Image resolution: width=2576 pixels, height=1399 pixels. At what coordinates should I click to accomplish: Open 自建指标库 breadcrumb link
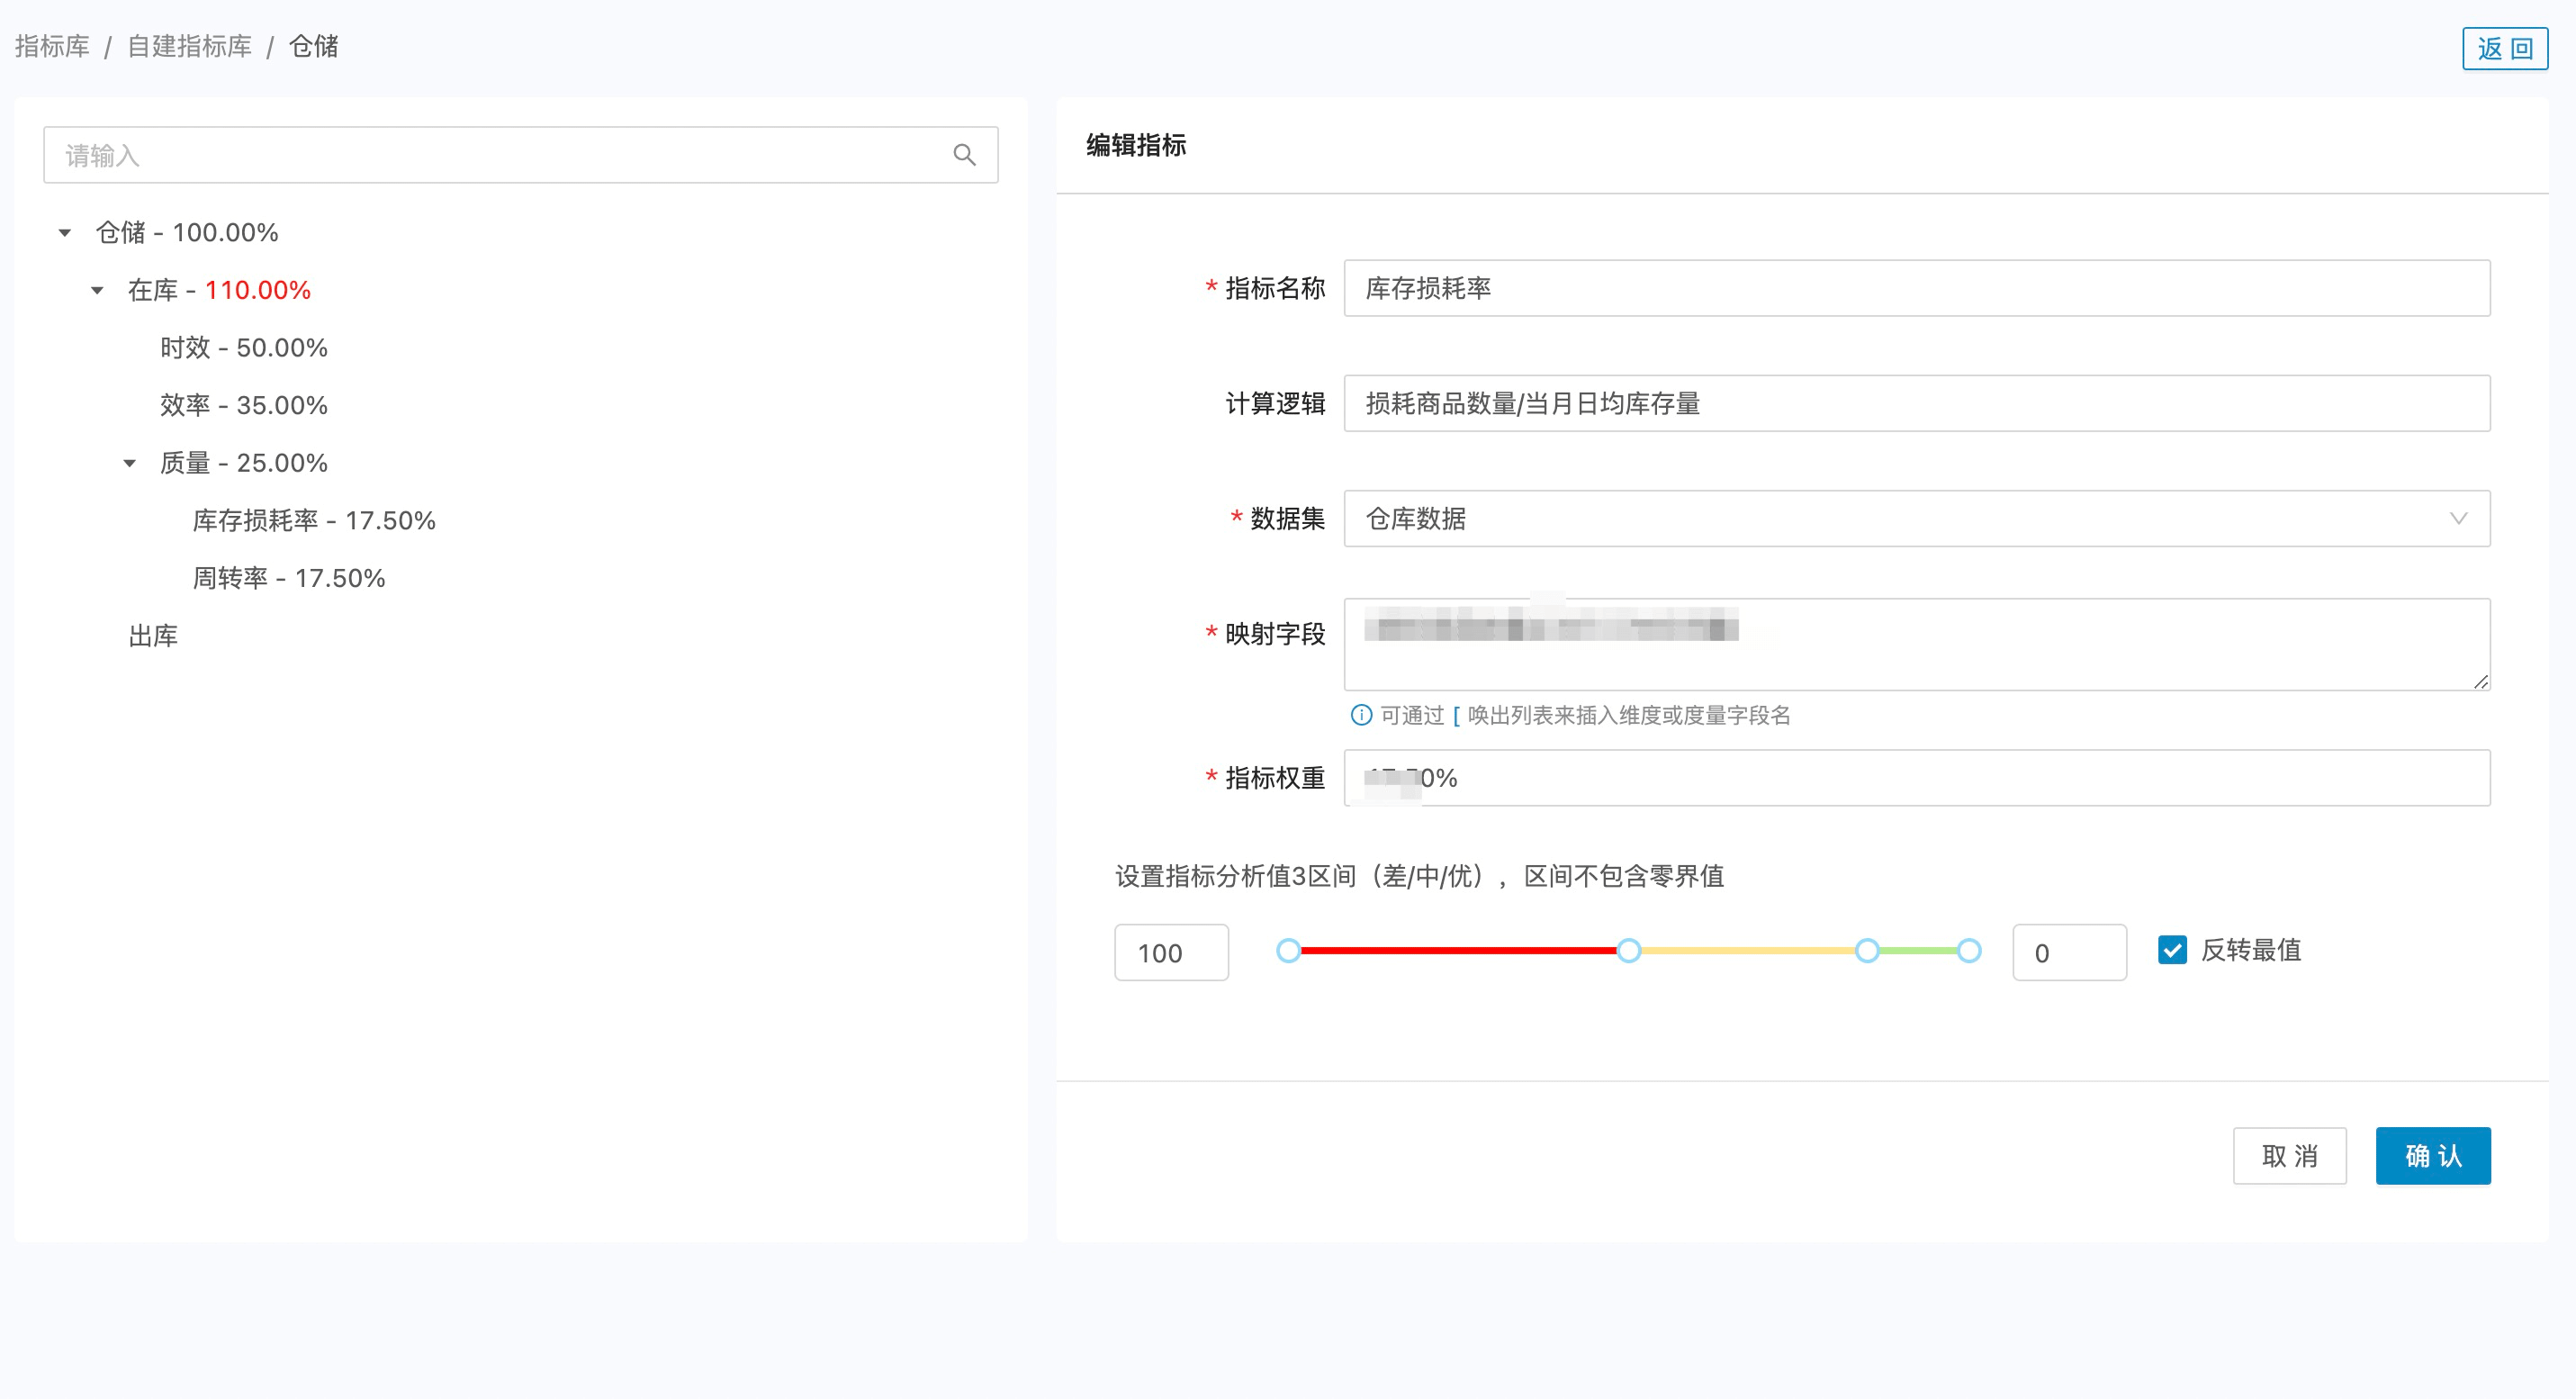189,46
